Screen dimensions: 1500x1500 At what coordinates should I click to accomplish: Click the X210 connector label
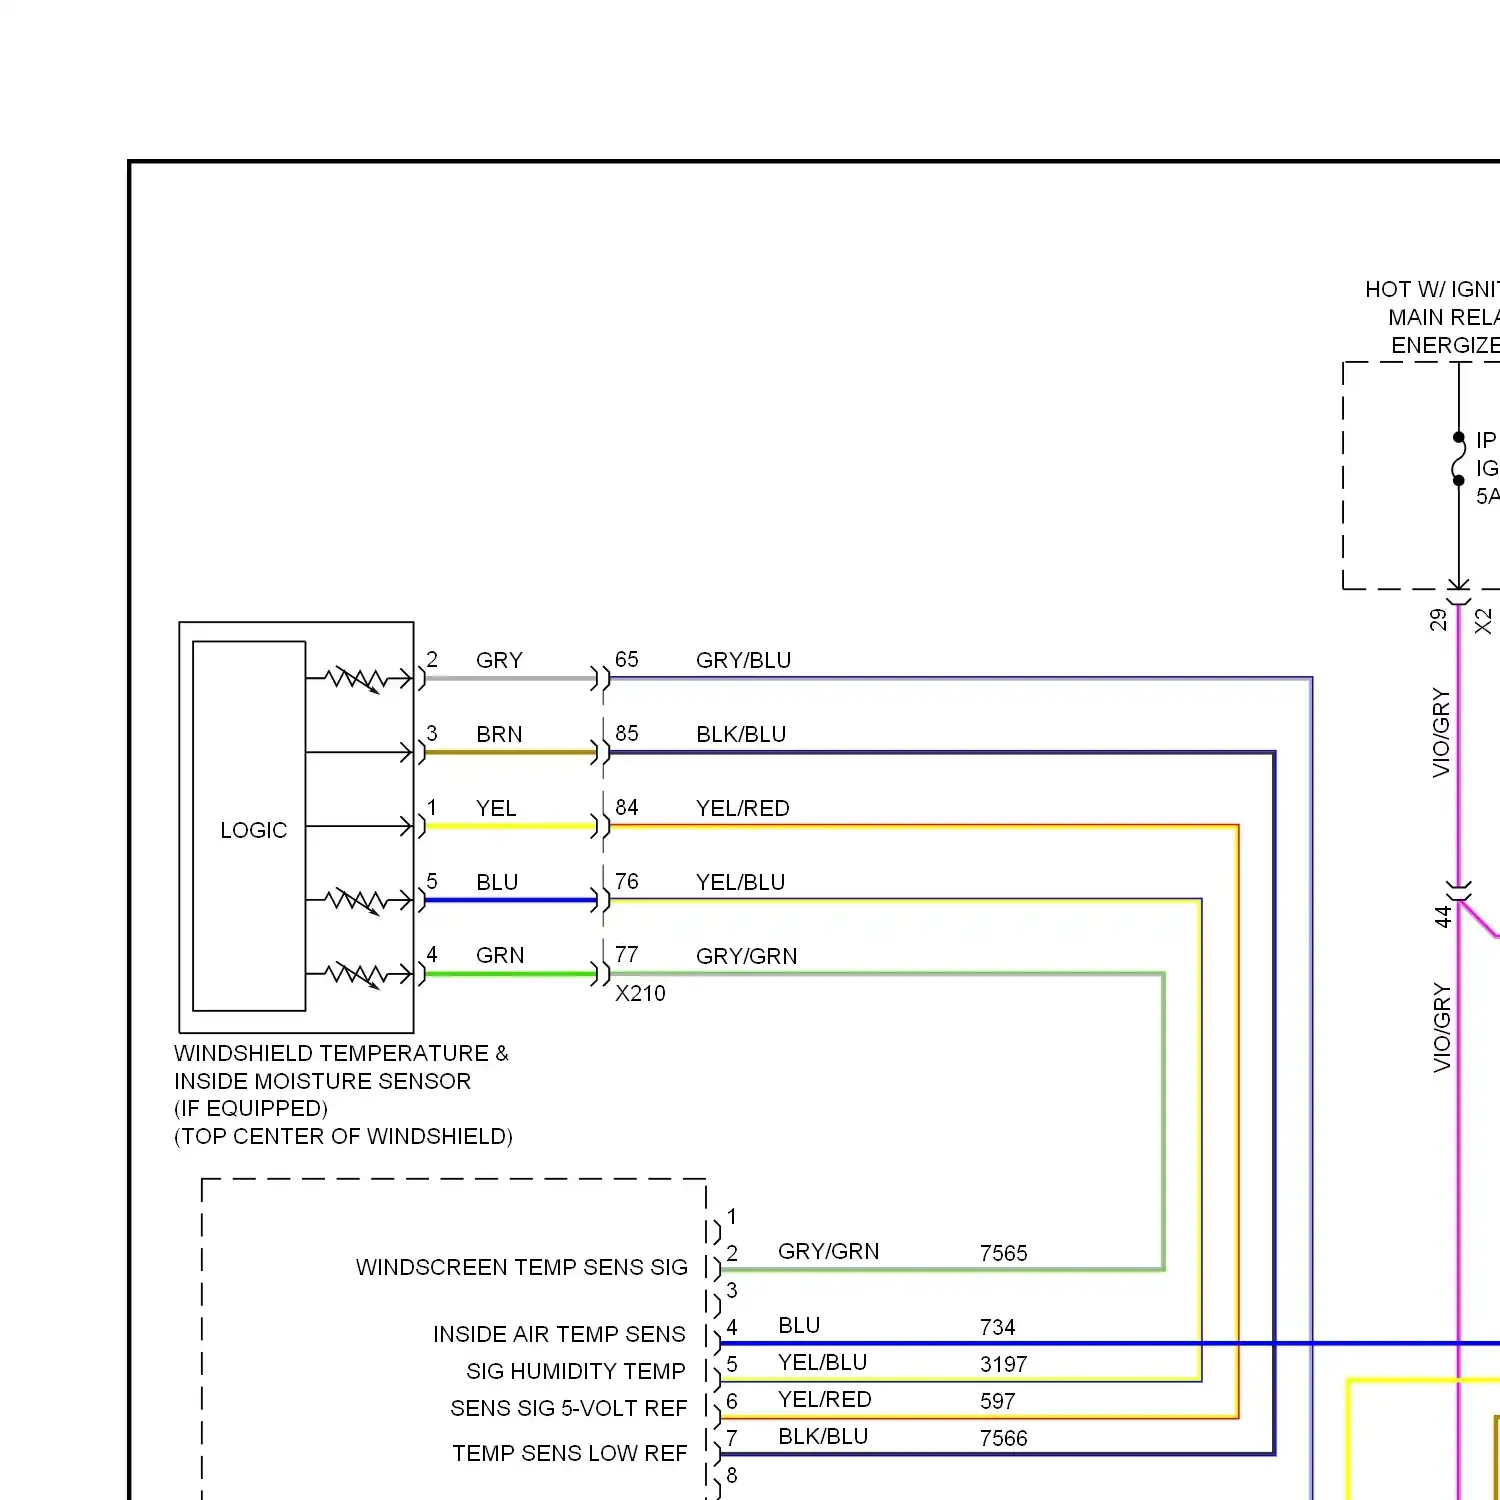(640, 993)
